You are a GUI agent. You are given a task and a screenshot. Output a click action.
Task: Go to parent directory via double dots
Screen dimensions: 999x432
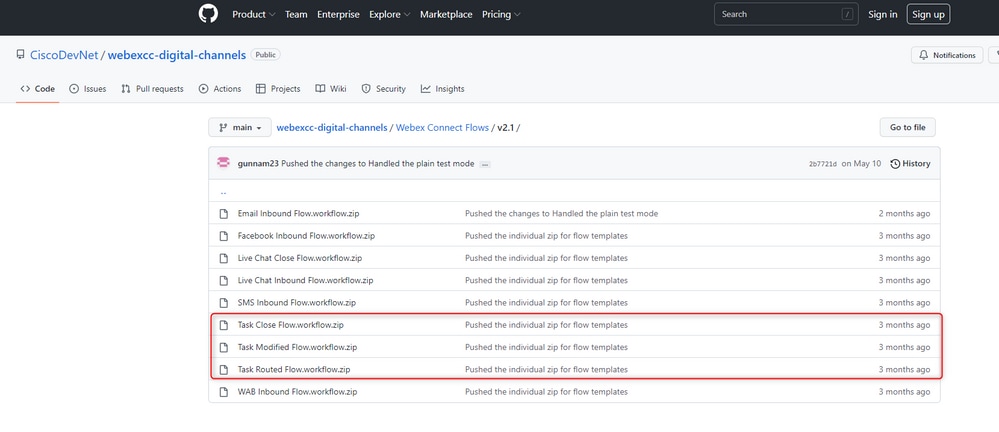pyautogui.click(x=224, y=192)
